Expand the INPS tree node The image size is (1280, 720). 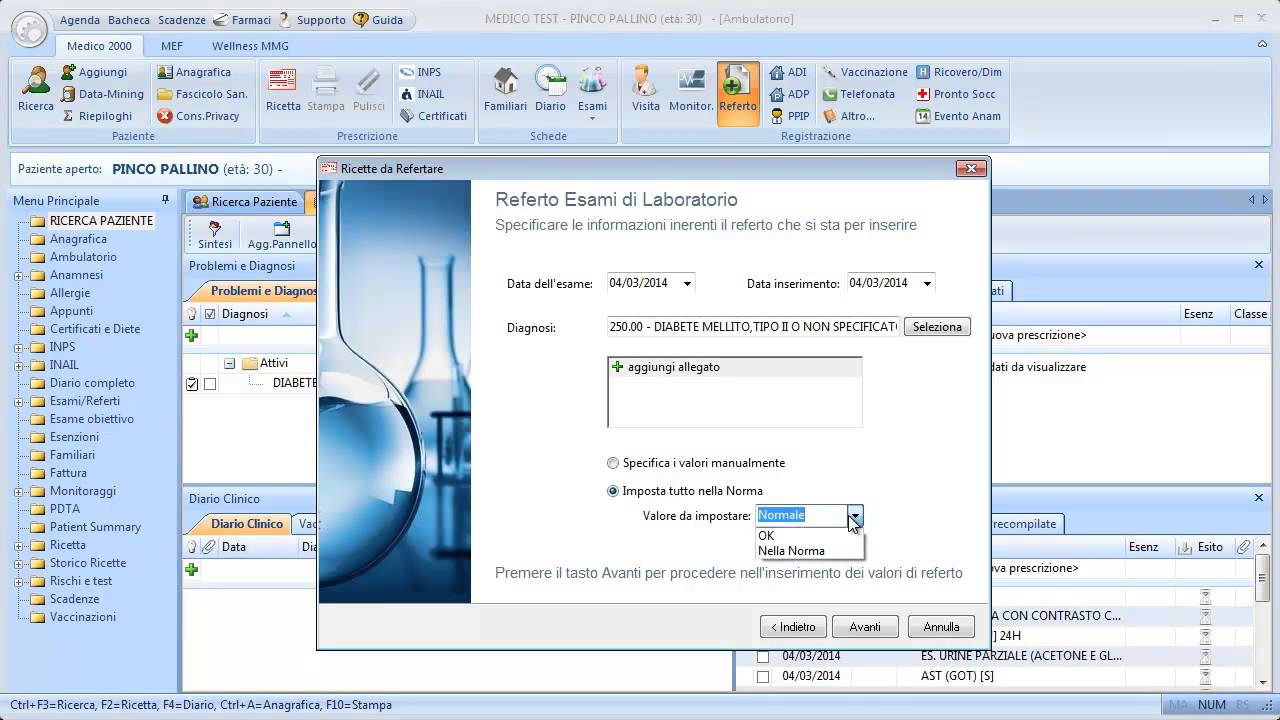click(x=18, y=347)
